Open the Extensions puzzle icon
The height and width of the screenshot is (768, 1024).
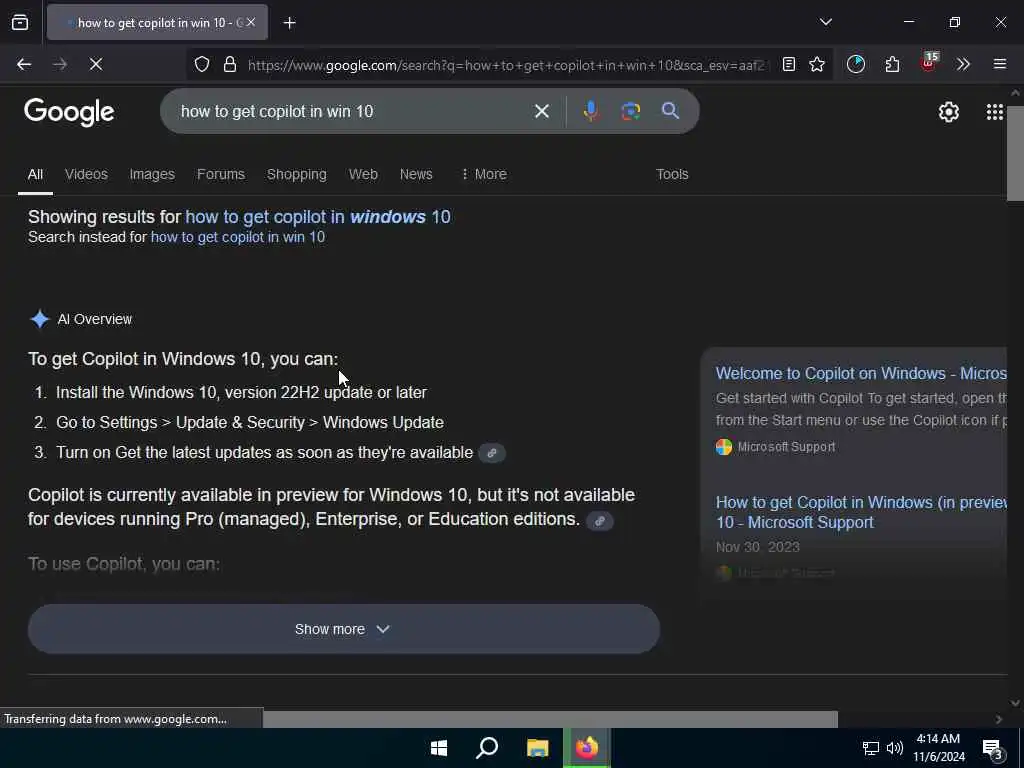[x=892, y=64]
